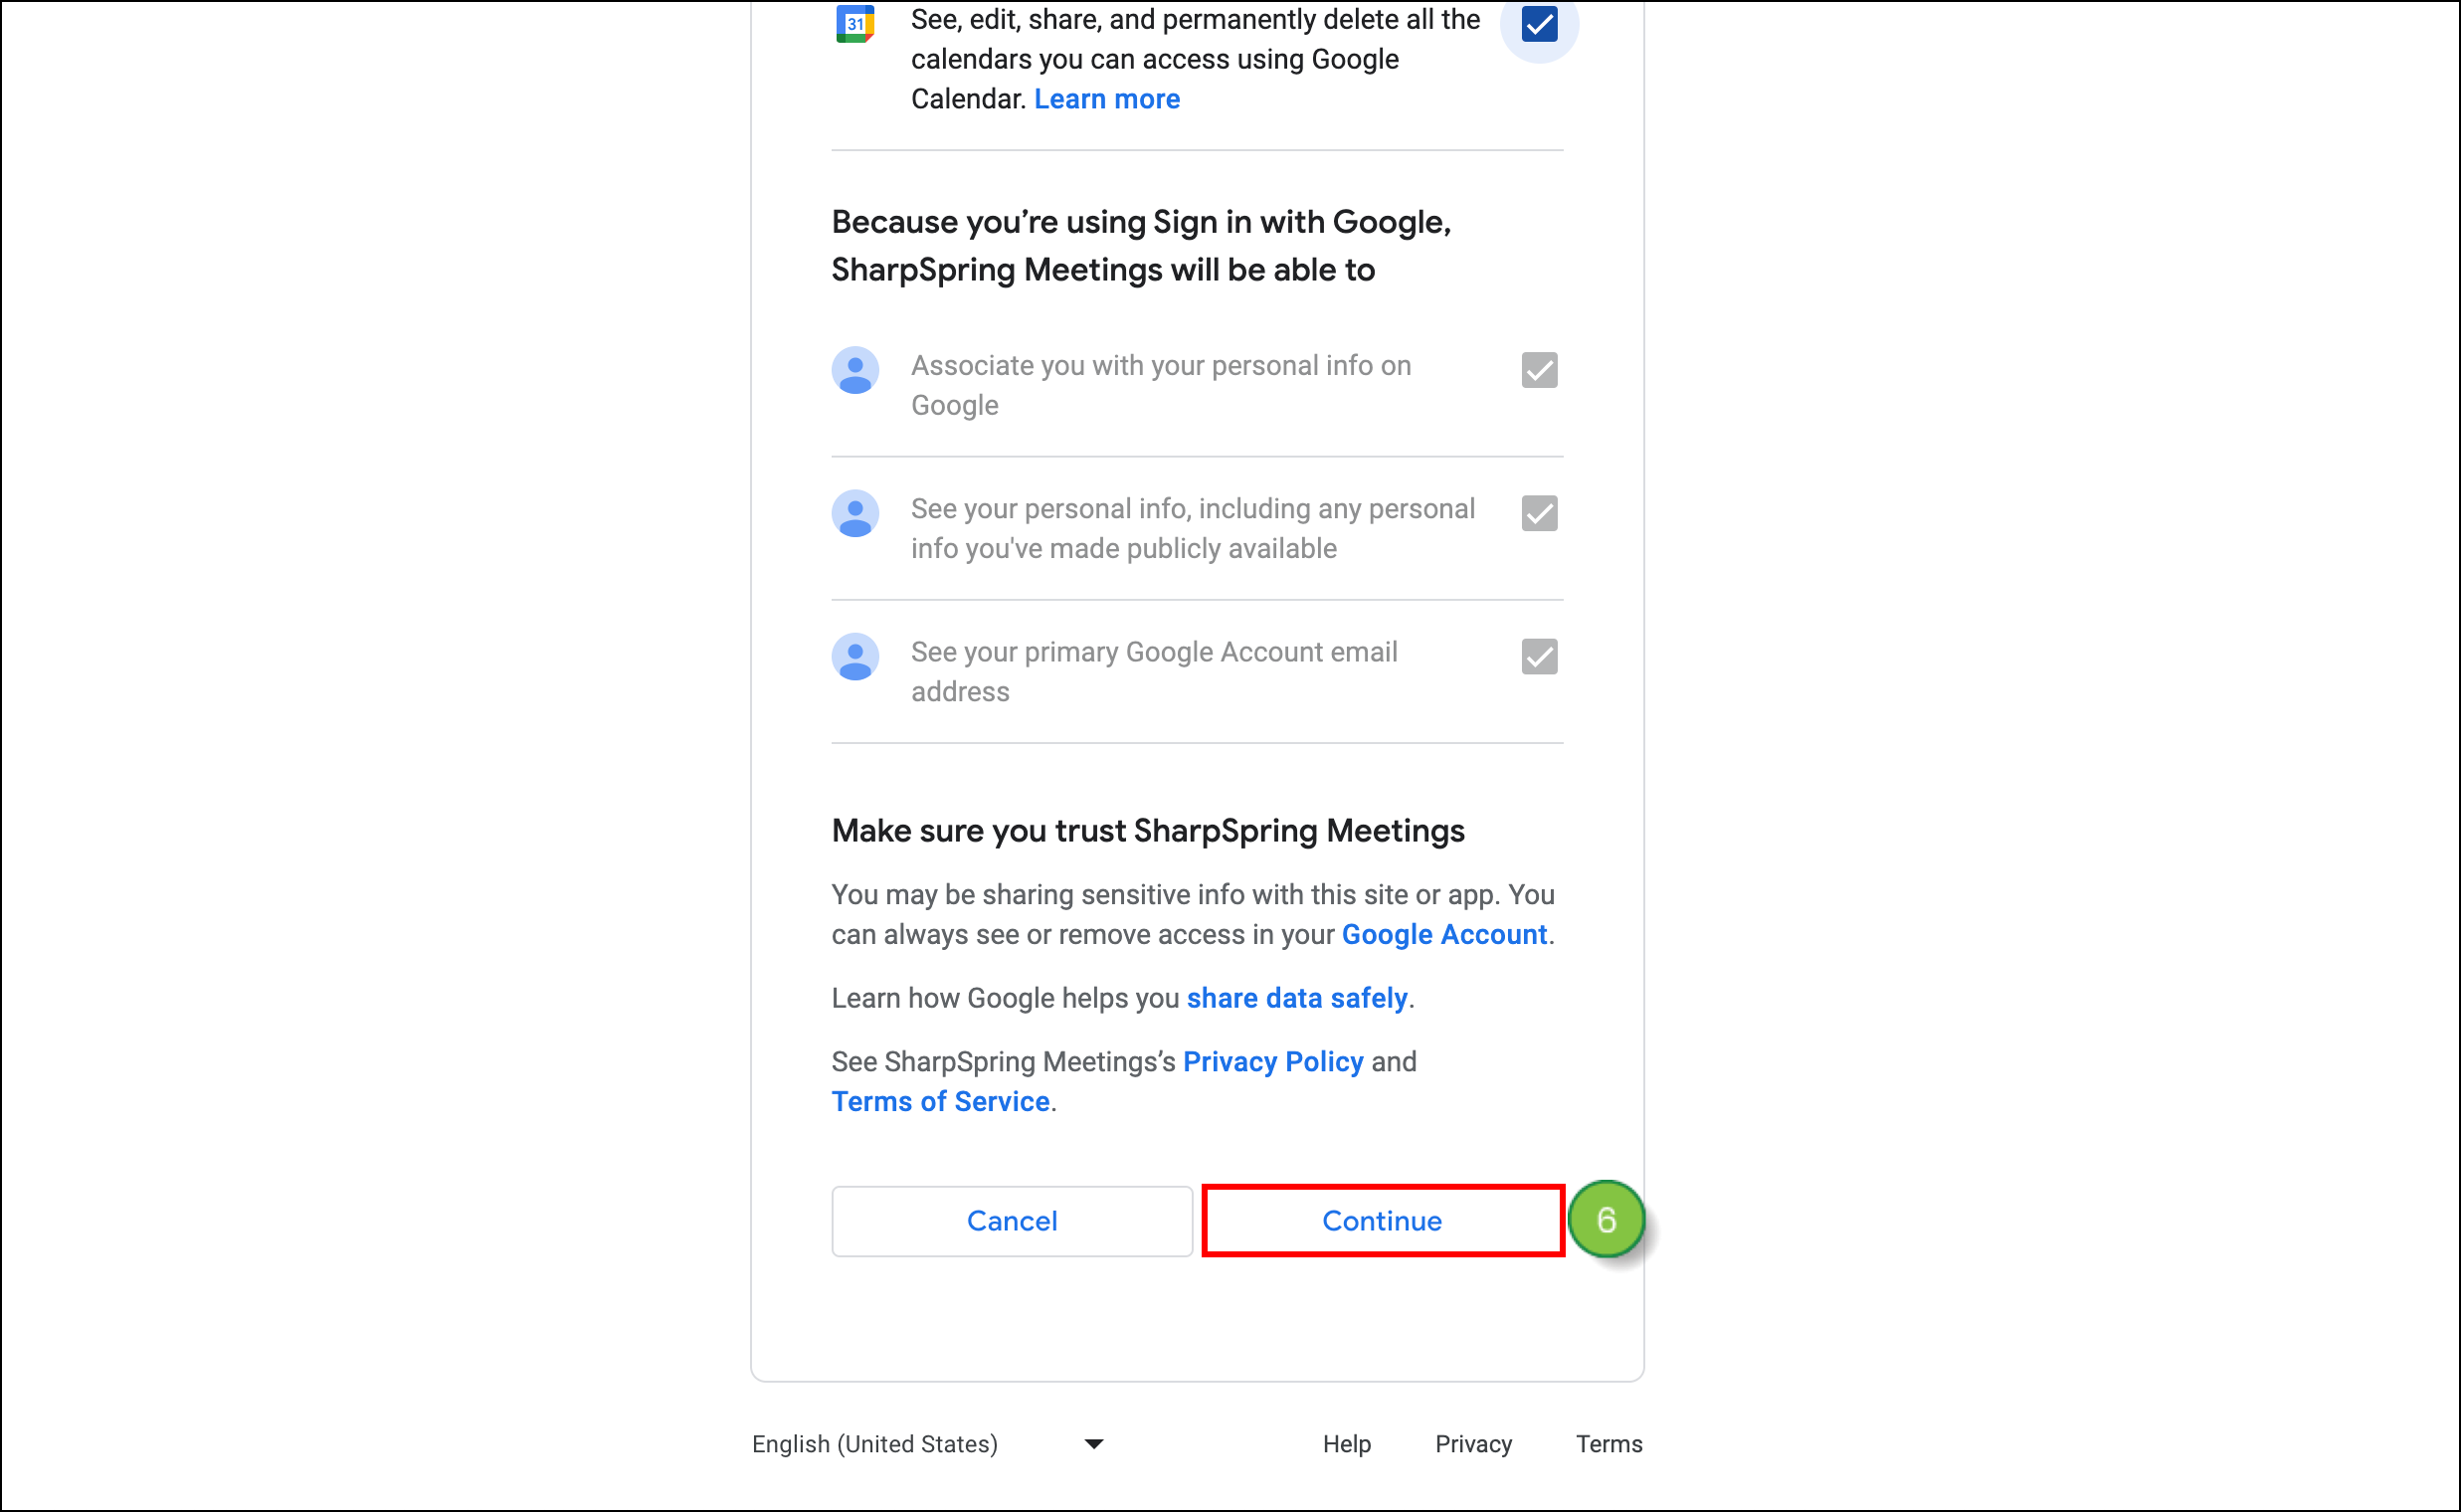
Task: Click checkbox for 'See your personal info' row
Action: coord(1539,513)
